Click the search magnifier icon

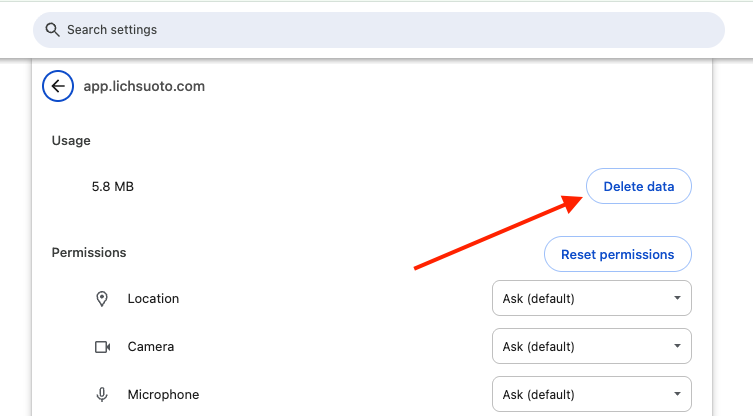pyautogui.click(x=52, y=30)
